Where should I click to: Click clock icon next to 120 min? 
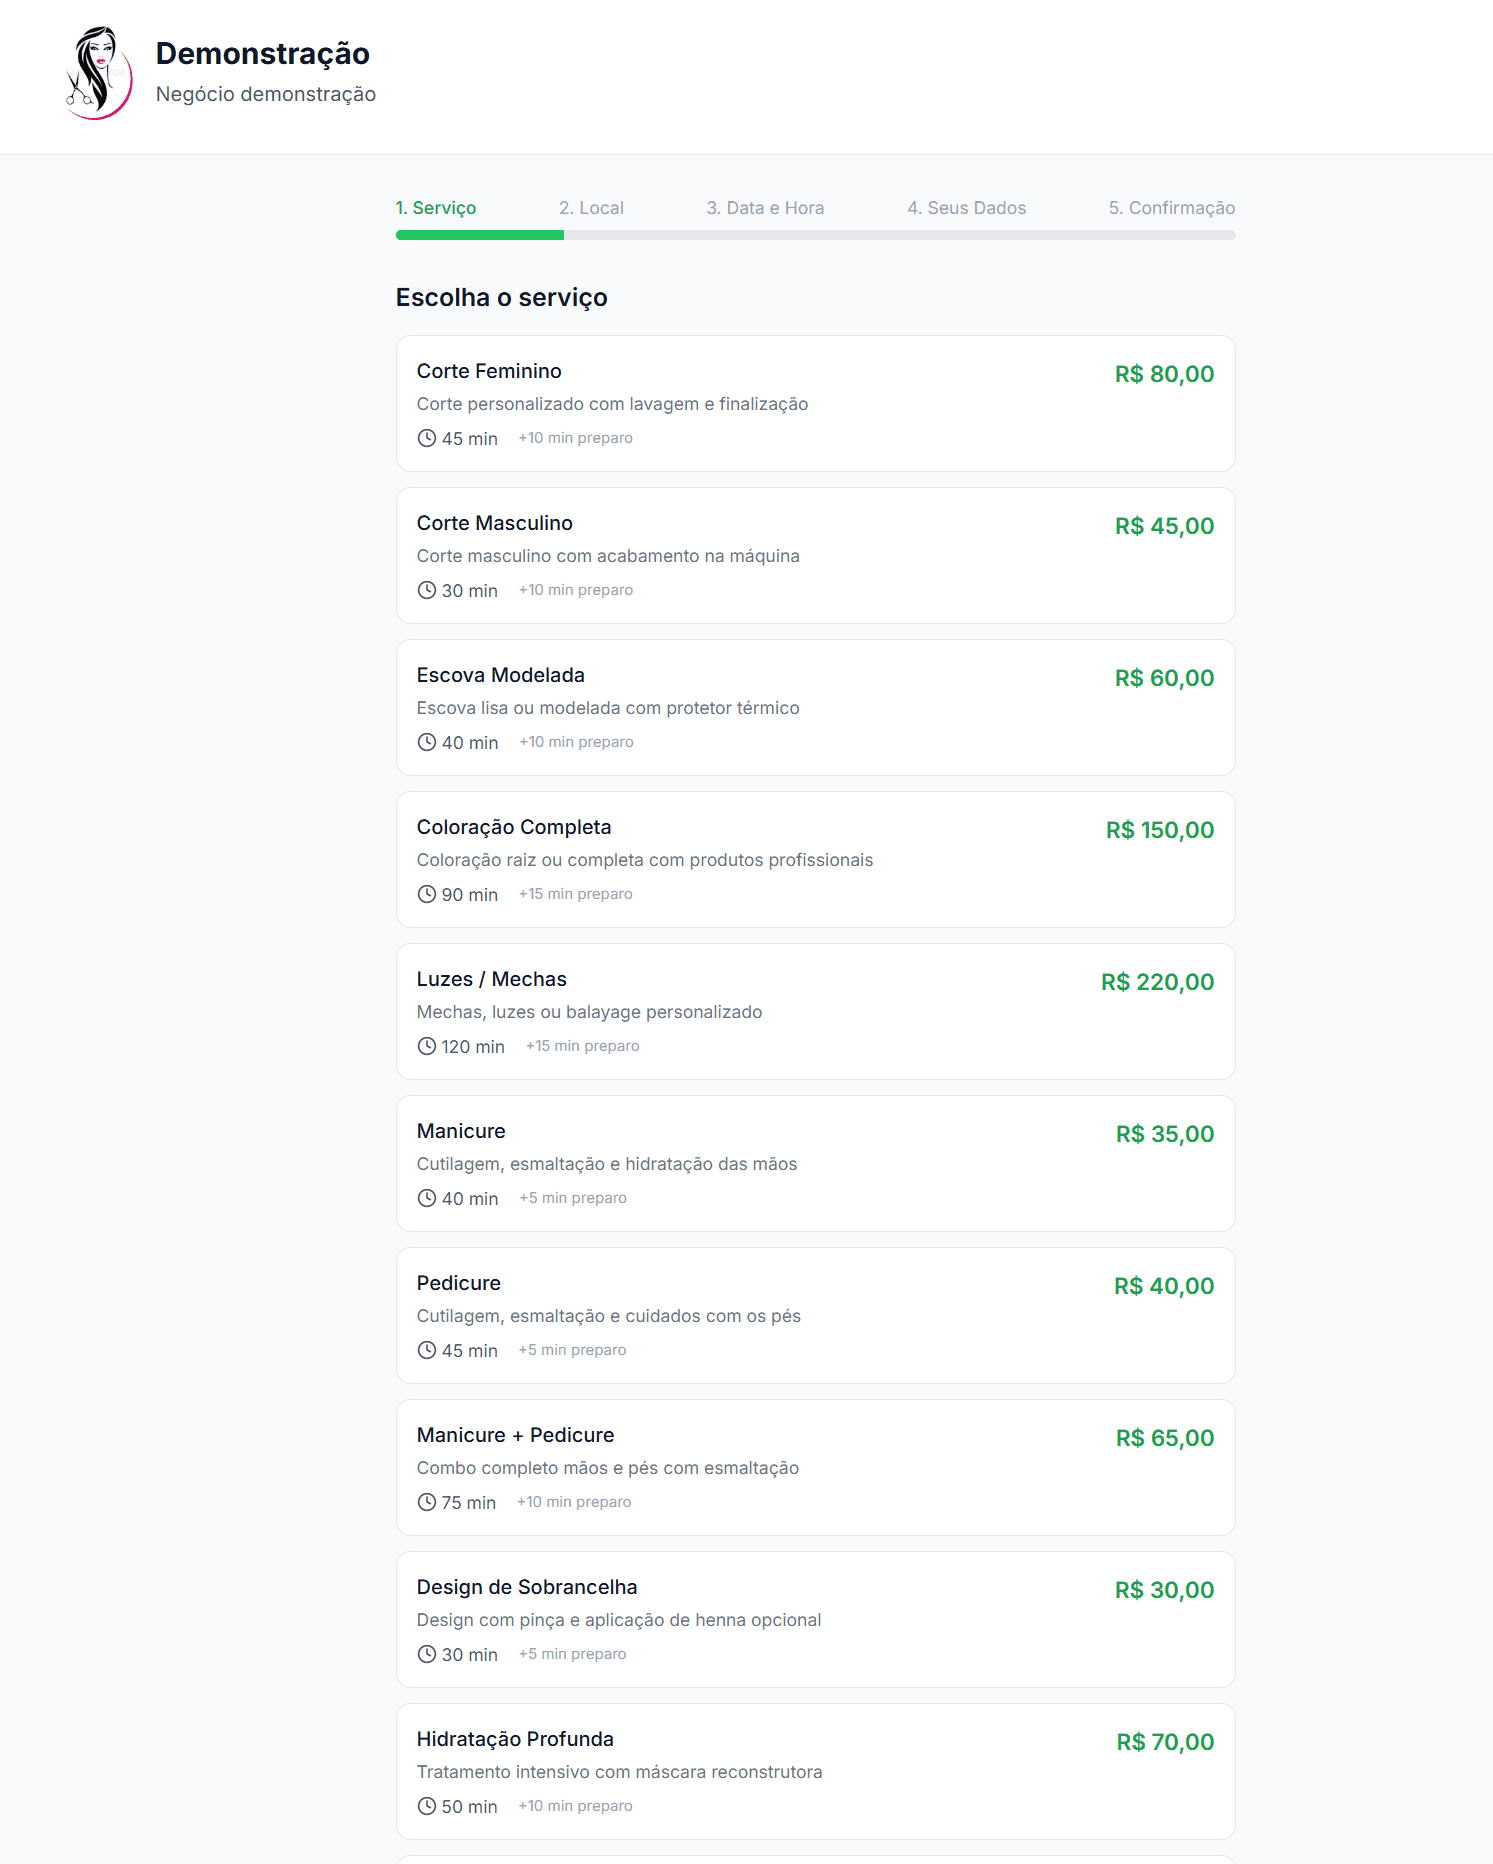click(427, 1046)
